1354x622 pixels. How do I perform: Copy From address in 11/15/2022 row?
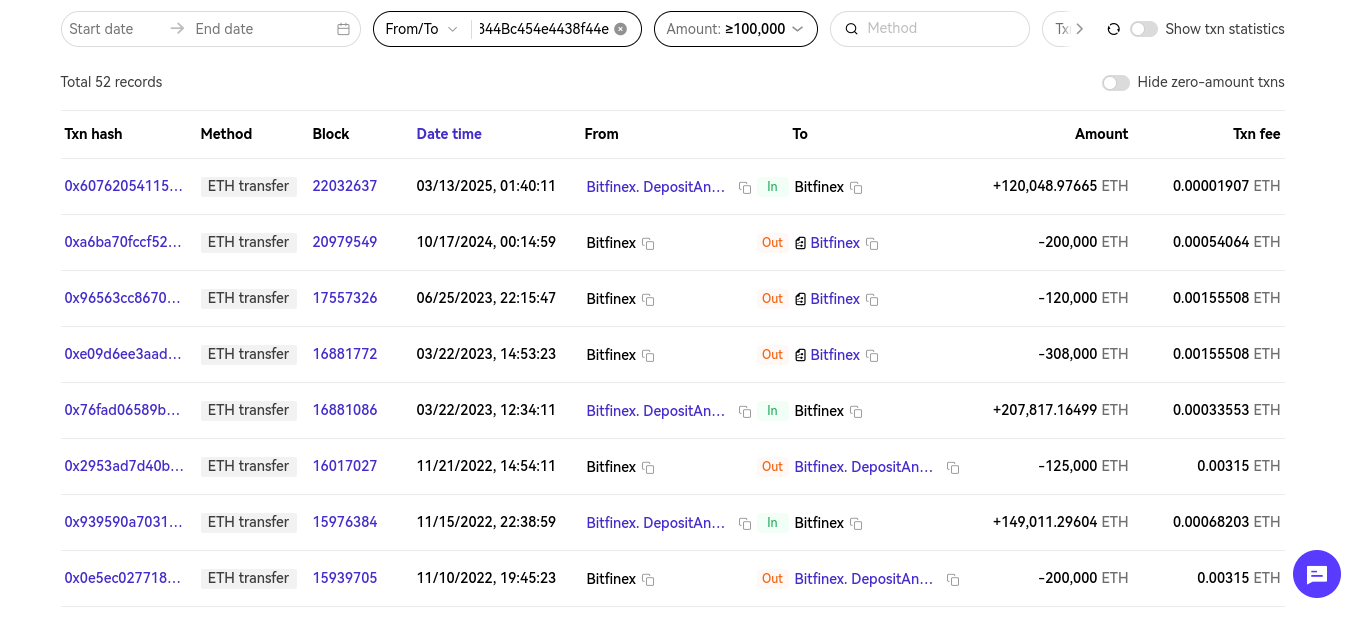745,524
